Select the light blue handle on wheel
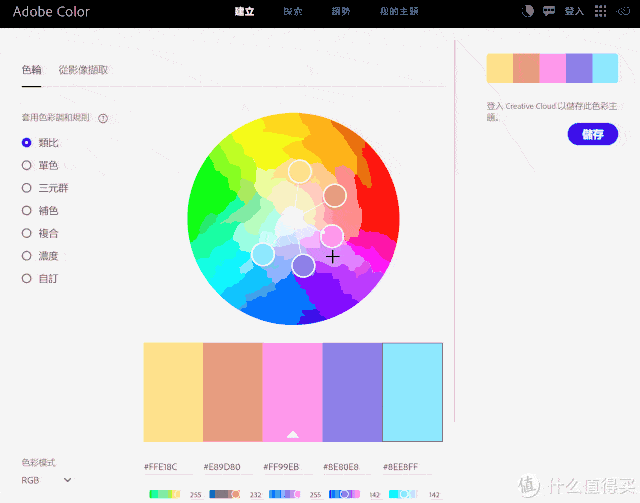Screen dimensions: 640x503 click(262, 254)
